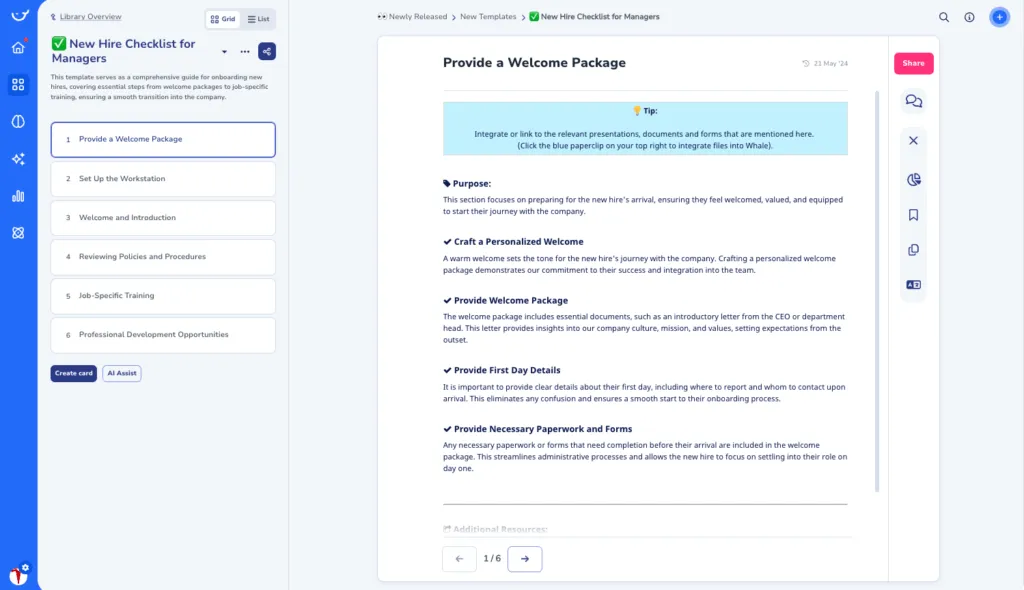
Task: Select card 1 Provide a Welcome Package
Action: point(163,139)
